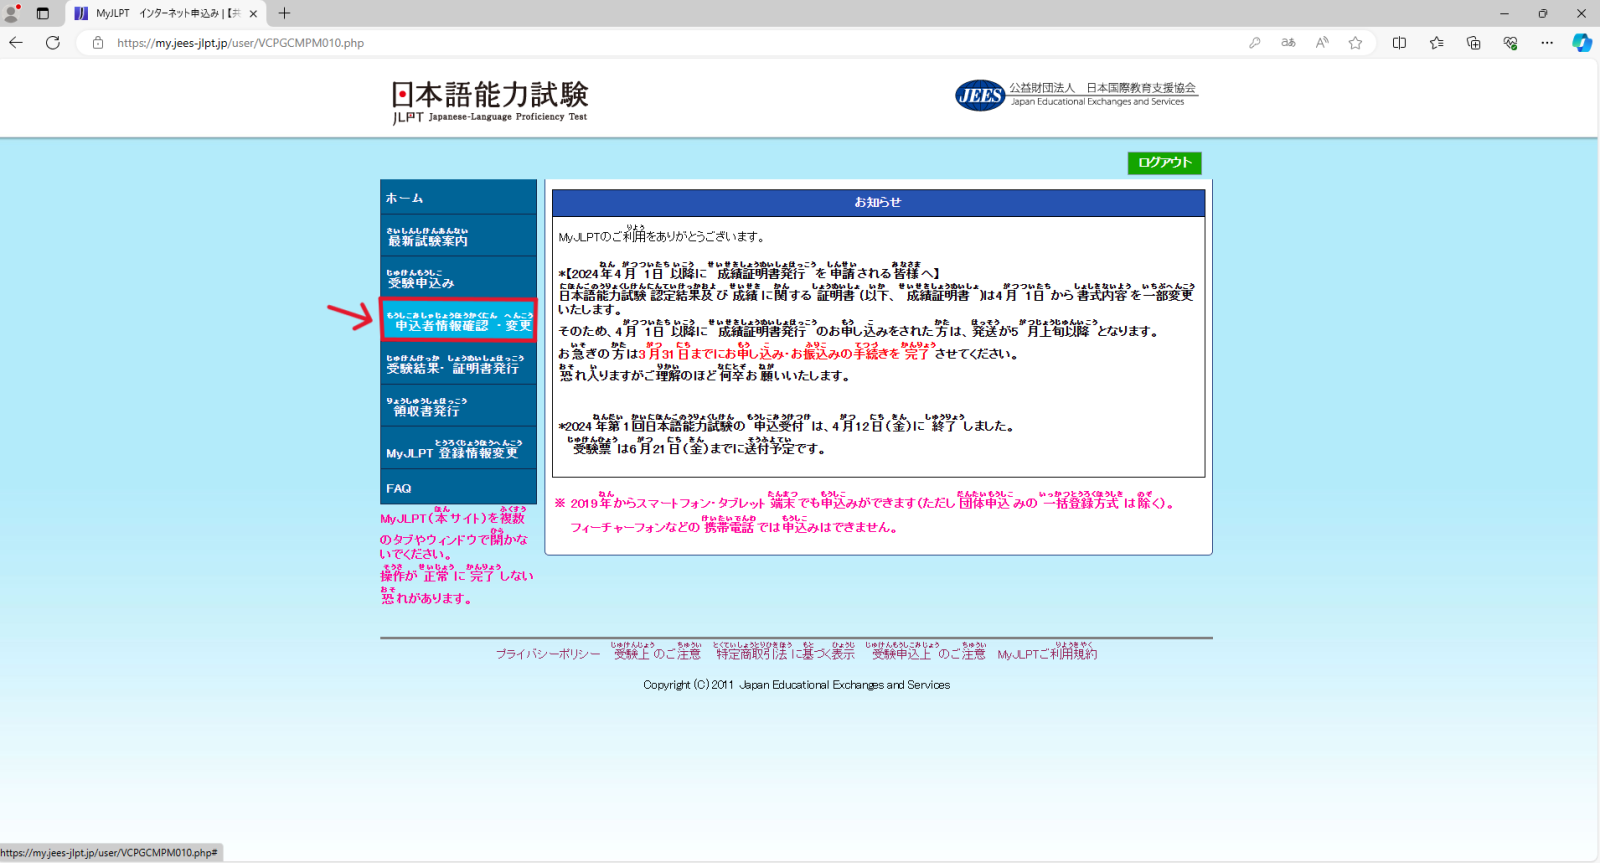Click the translate page icon
The width and height of the screenshot is (1600, 863).
point(1288,42)
